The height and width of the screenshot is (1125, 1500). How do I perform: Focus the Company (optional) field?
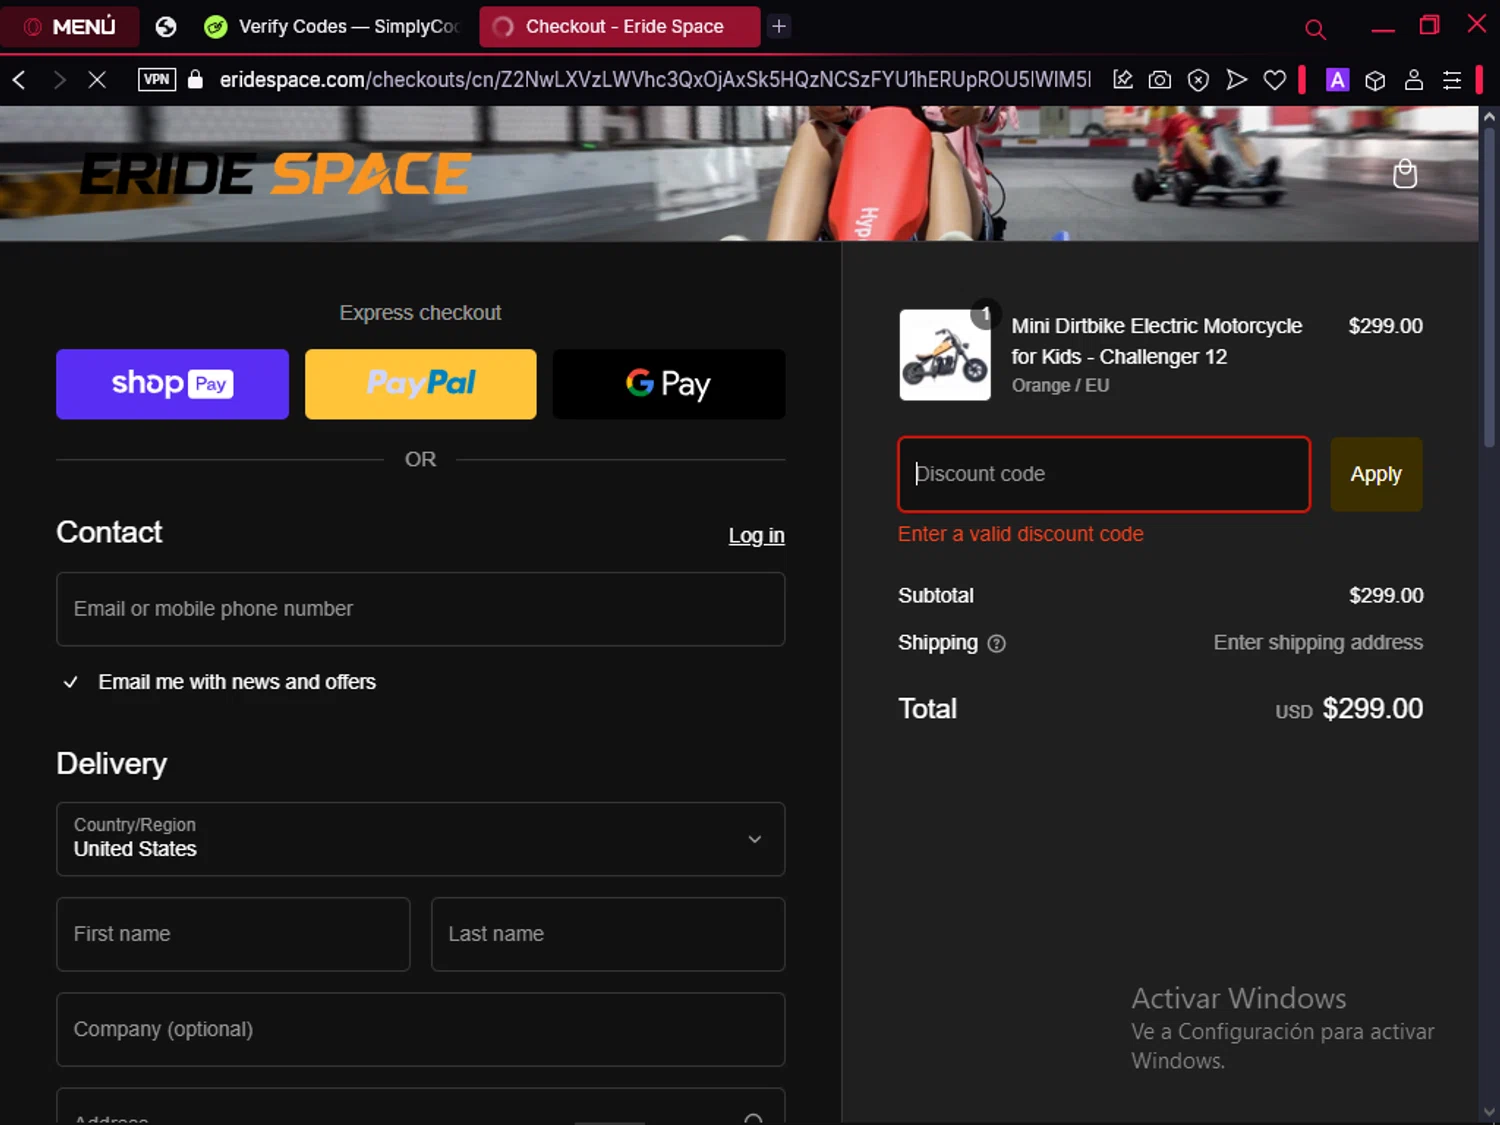click(x=420, y=1029)
